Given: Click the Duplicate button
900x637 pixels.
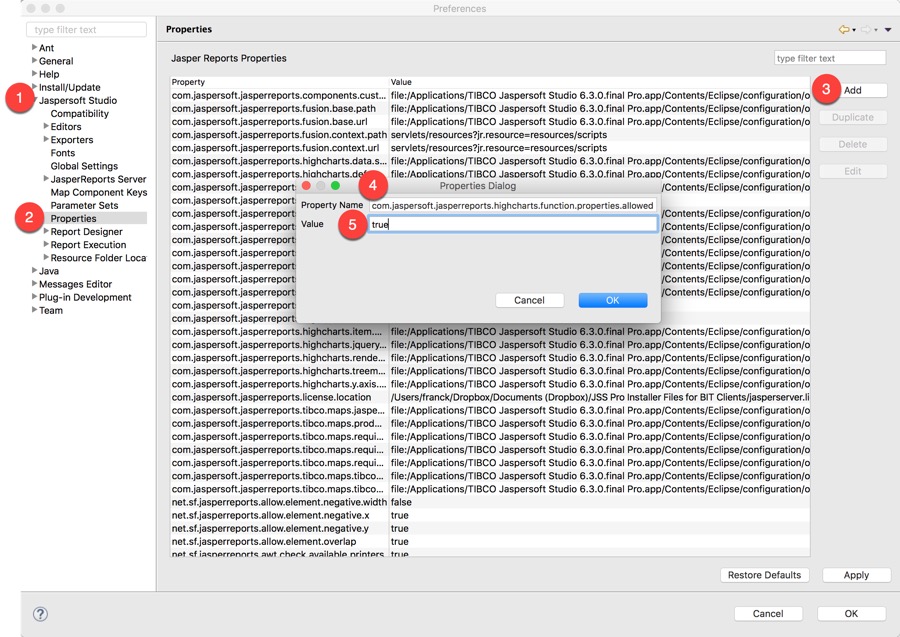Looking at the screenshot, I should 852,117.
